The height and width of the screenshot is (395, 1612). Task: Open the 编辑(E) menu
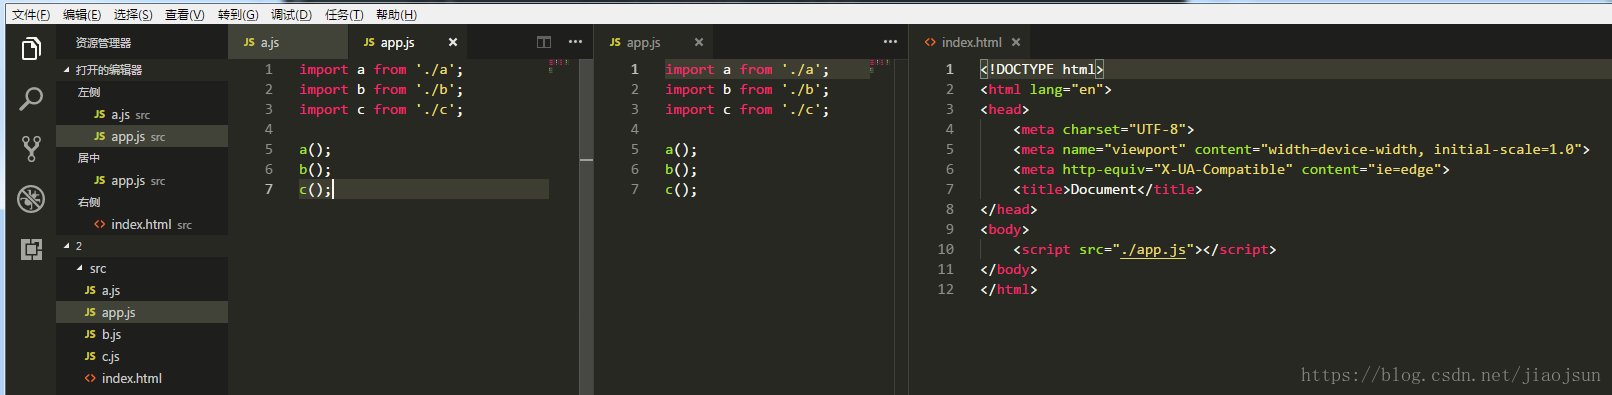(x=82, y=14)
